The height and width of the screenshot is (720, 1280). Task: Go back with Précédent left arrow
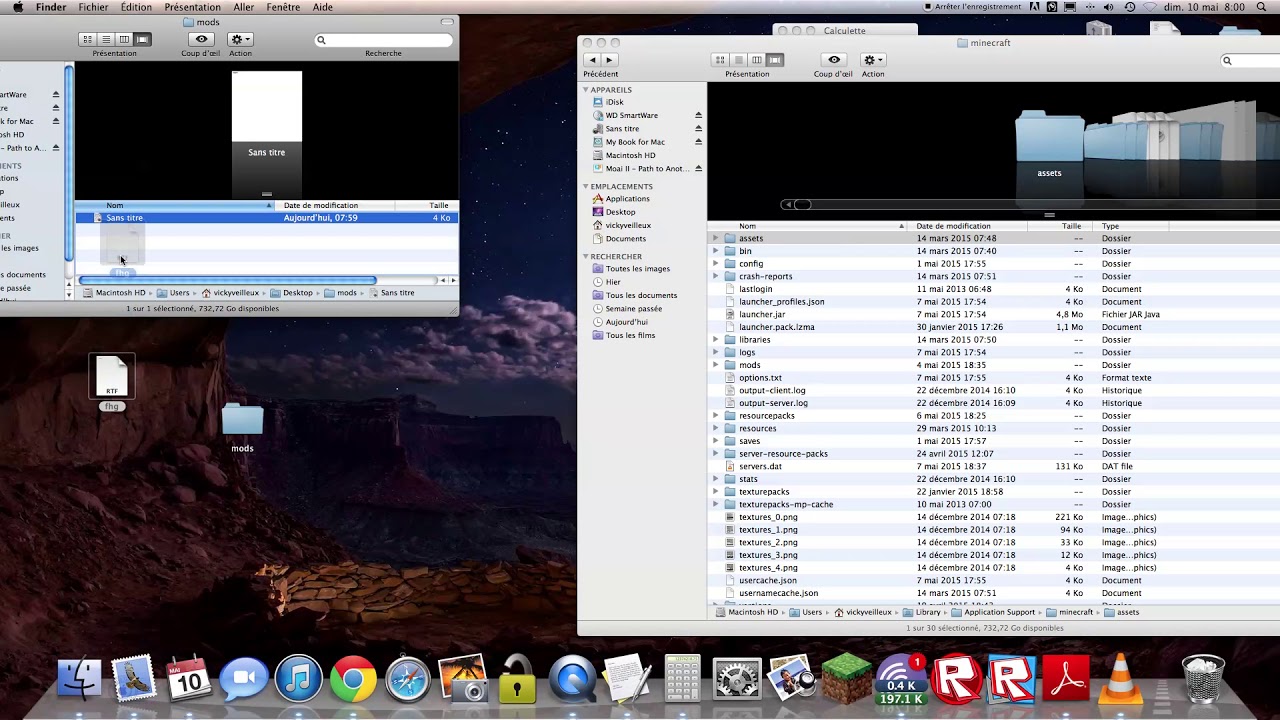(592, 60)
